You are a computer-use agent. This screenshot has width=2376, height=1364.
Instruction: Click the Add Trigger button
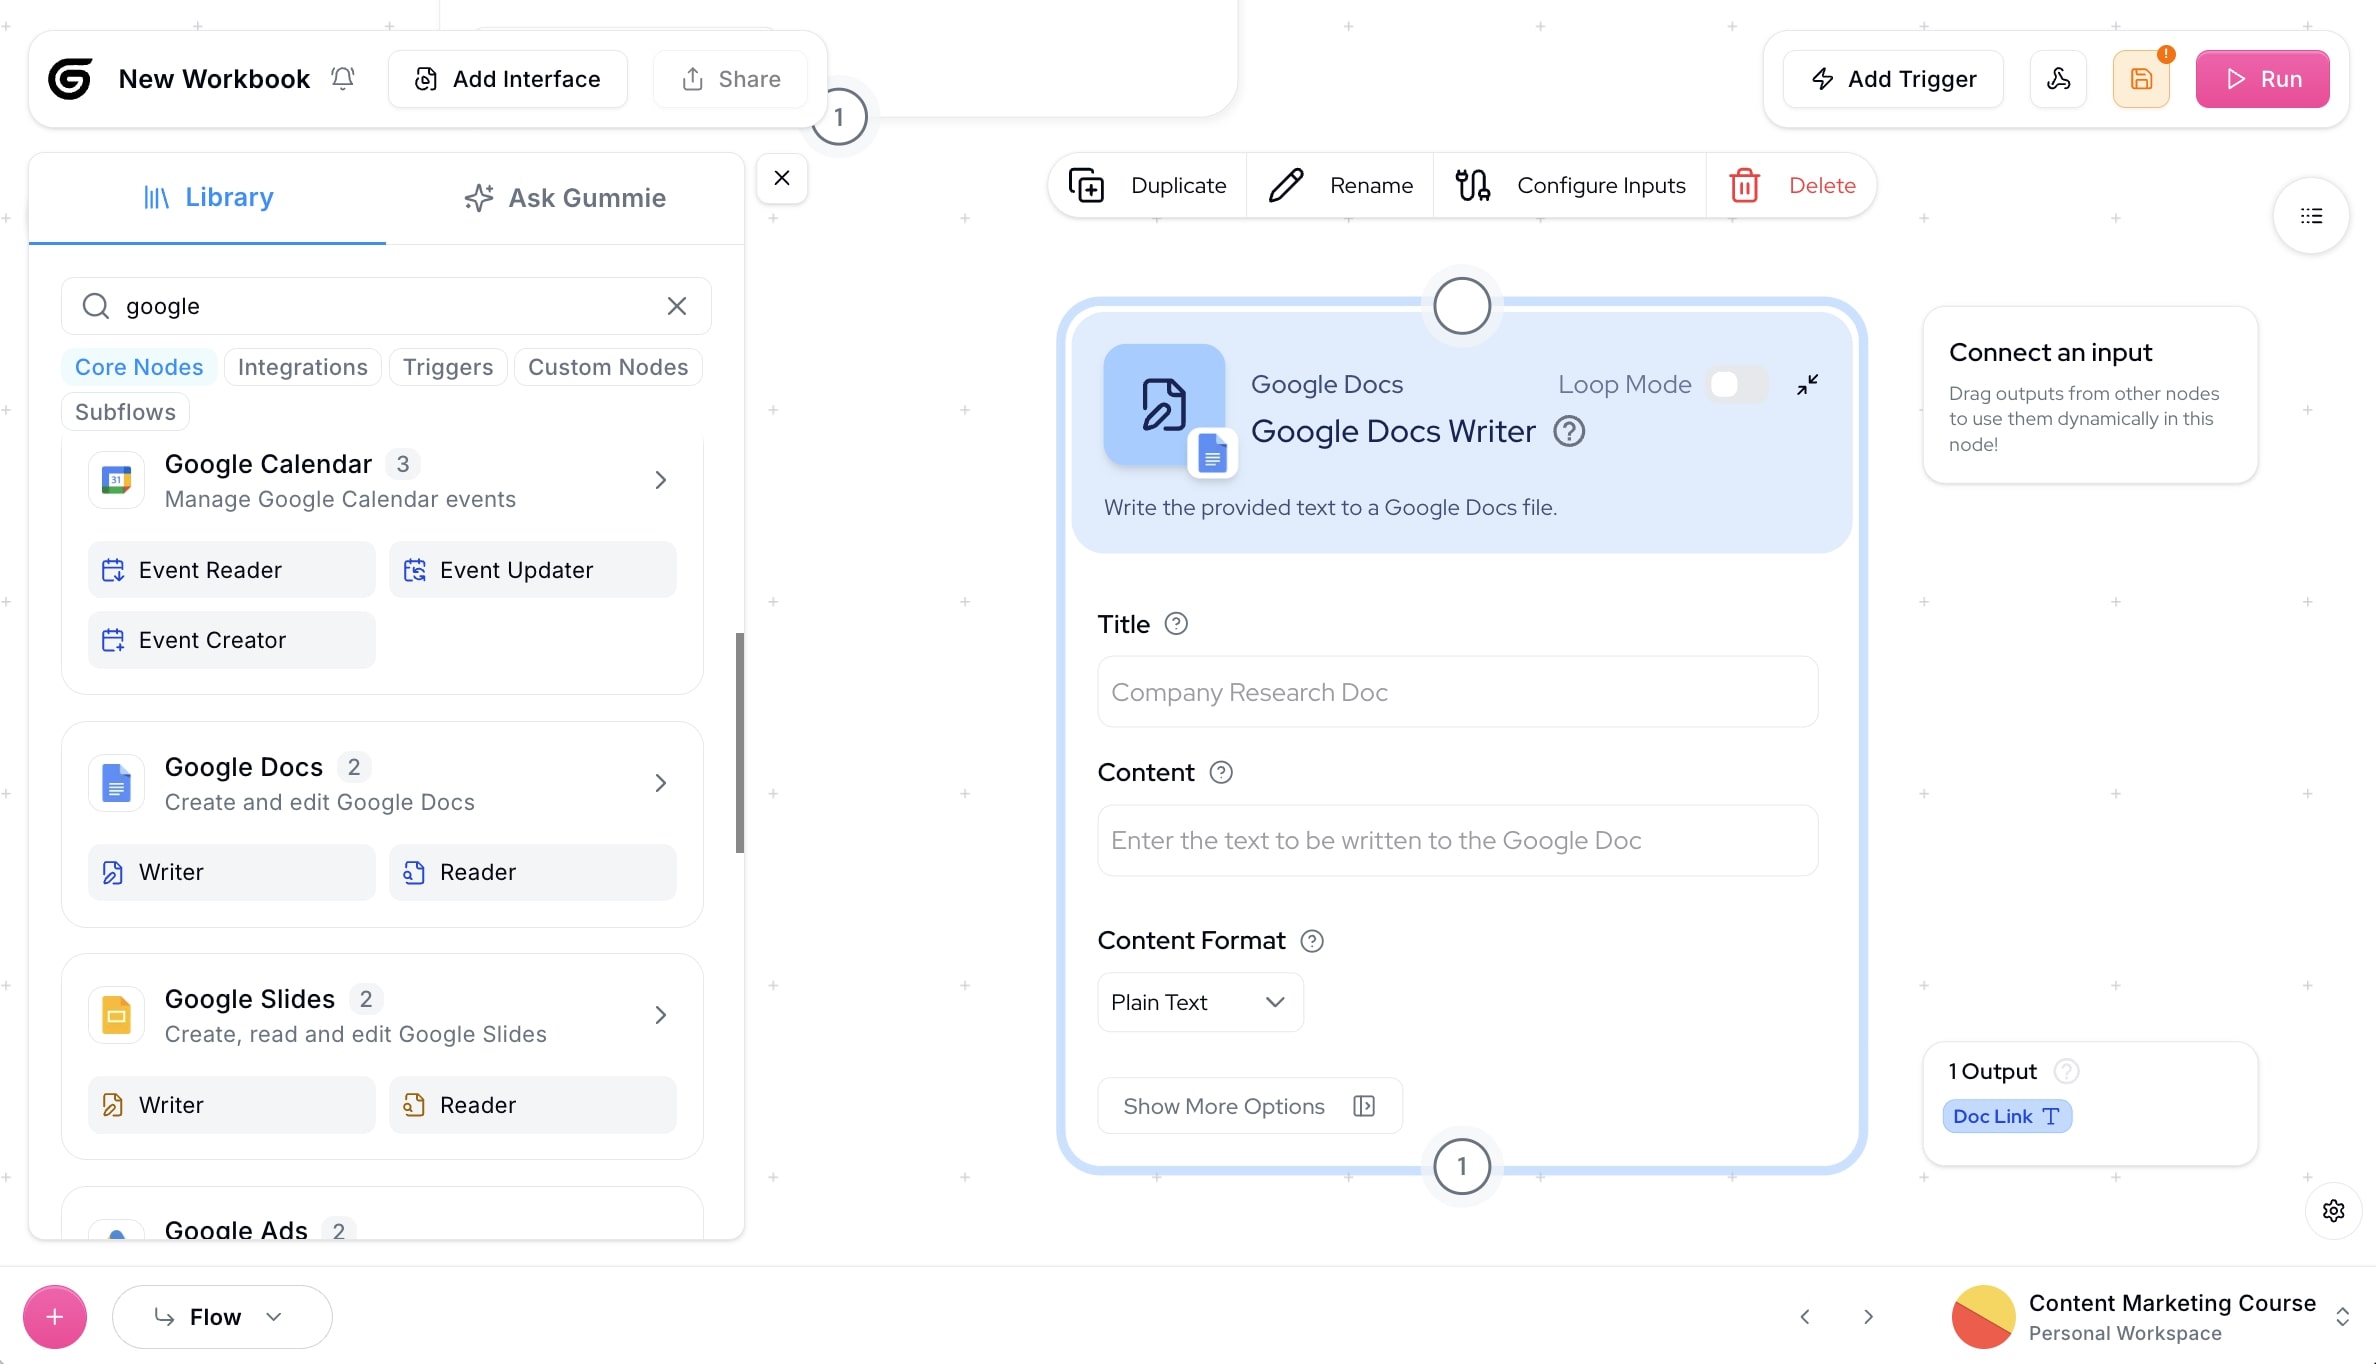click(1893, 79)
